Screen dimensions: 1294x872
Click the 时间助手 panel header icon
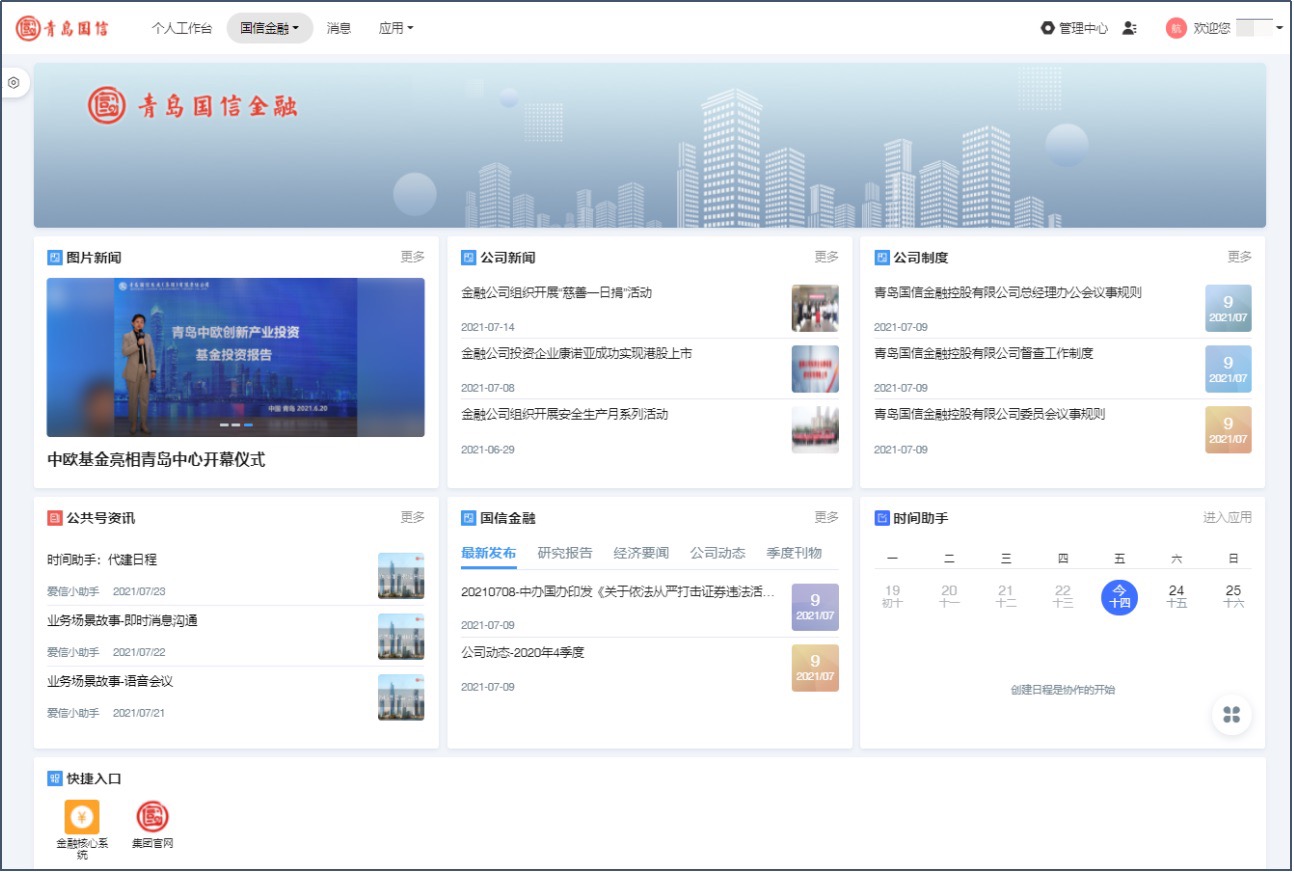pyautogui.click(x=882, y=518)
